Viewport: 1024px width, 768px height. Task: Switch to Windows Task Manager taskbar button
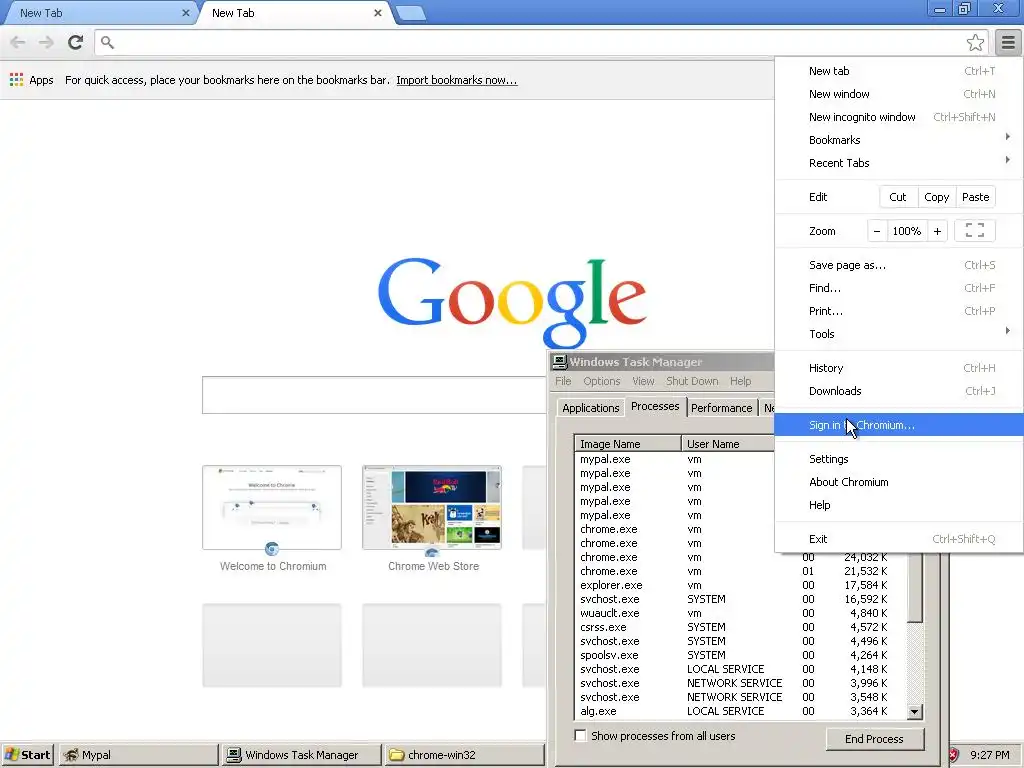(301, 755)
